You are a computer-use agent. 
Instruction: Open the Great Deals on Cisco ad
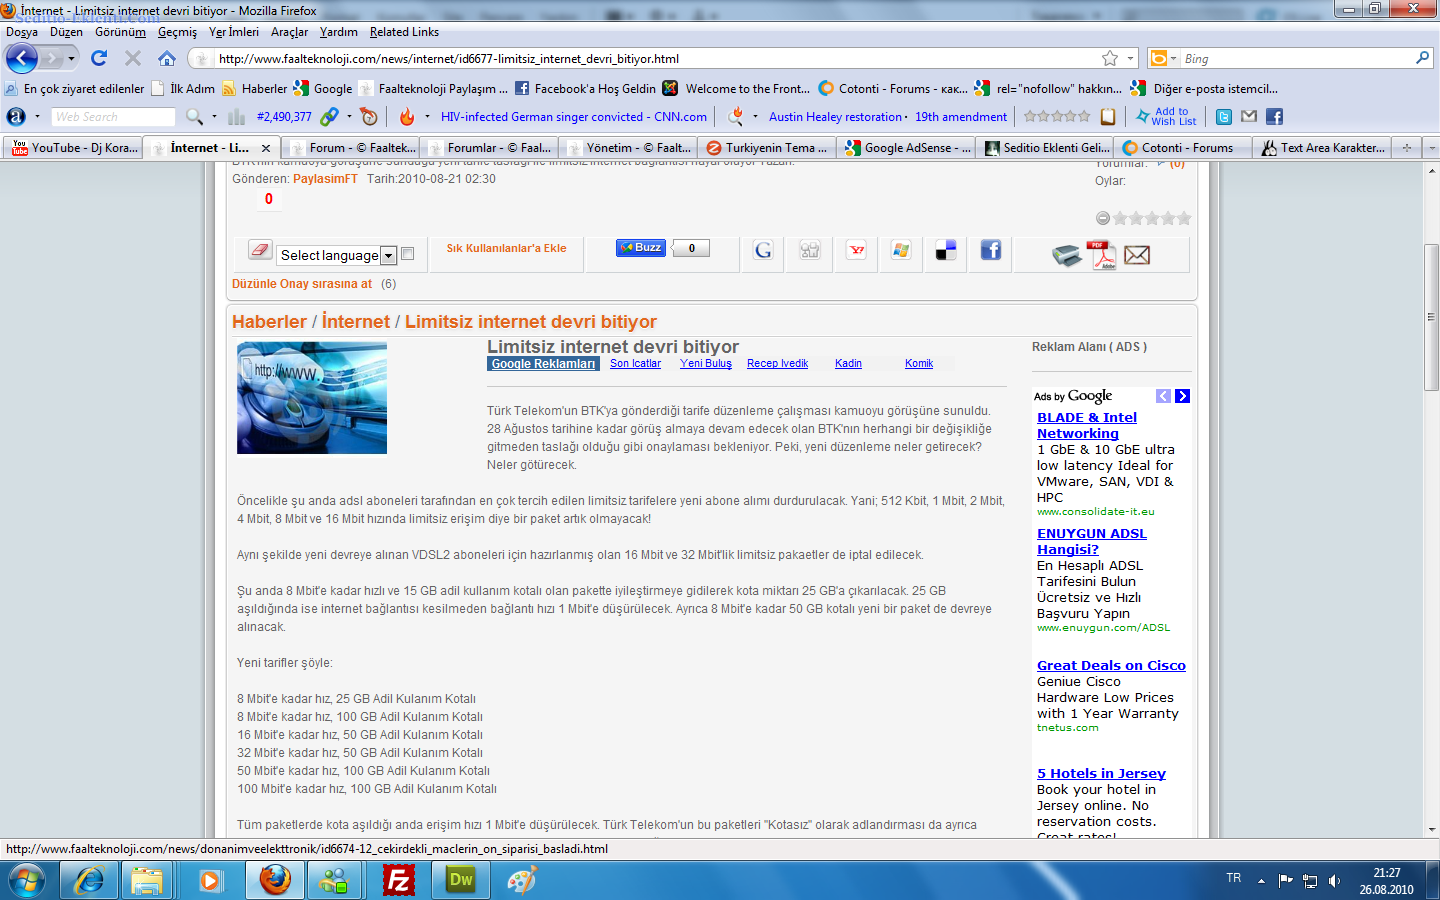1111,666
